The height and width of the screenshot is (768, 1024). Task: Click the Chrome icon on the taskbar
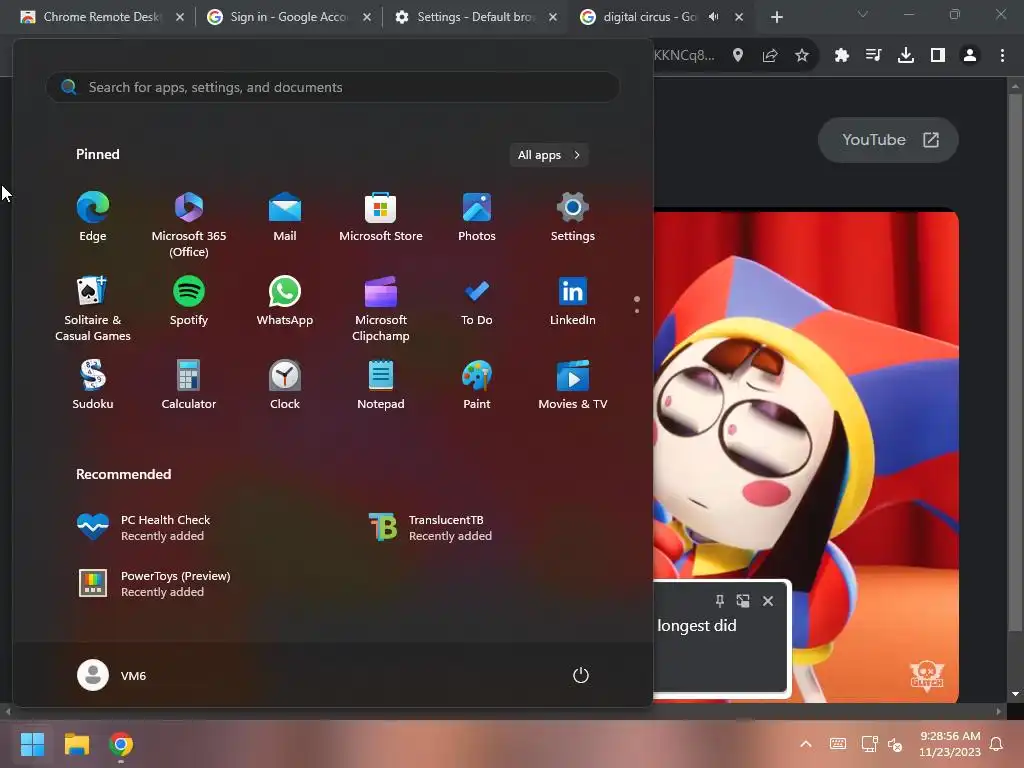[x=121, y=744]
